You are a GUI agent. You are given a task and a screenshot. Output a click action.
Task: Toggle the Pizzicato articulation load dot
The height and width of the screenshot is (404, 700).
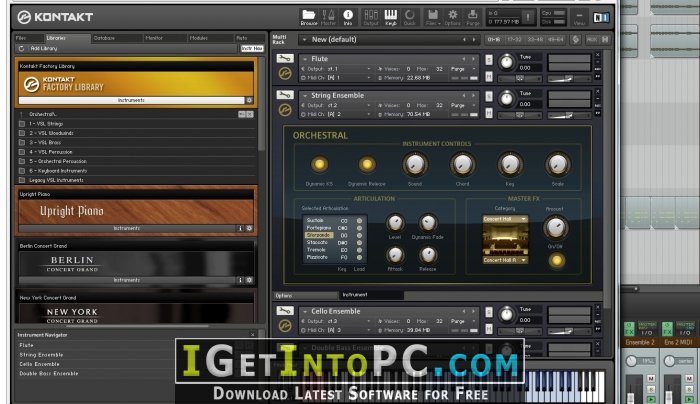pos(359,258)
